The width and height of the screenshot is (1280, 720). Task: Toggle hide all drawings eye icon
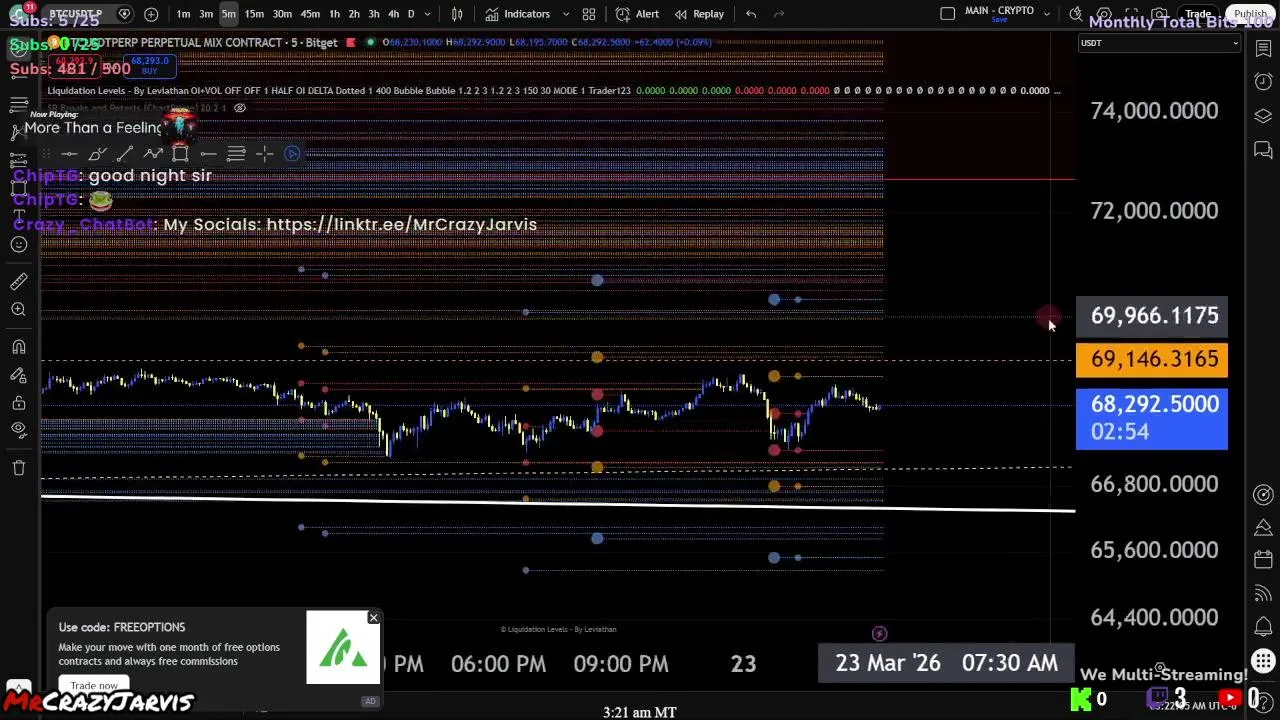click(x=19, y=430)
